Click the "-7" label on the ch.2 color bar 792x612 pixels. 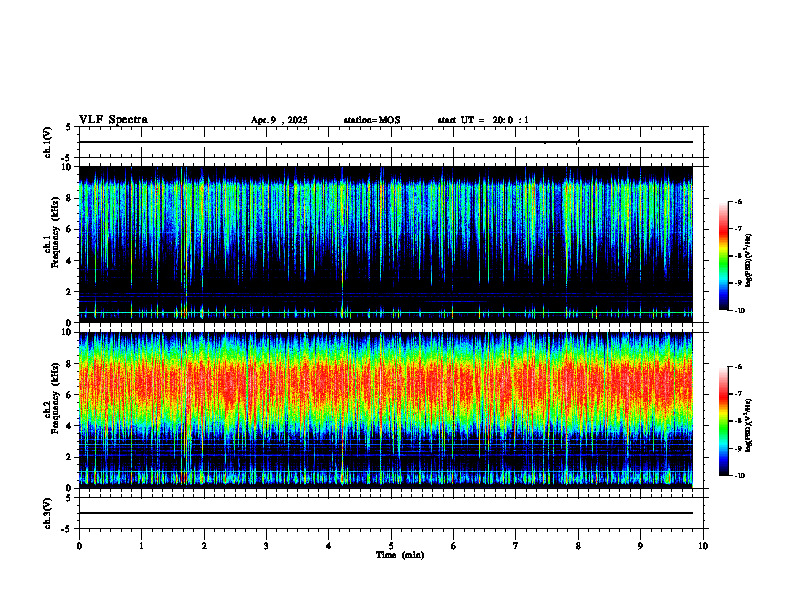pos(738,394)
